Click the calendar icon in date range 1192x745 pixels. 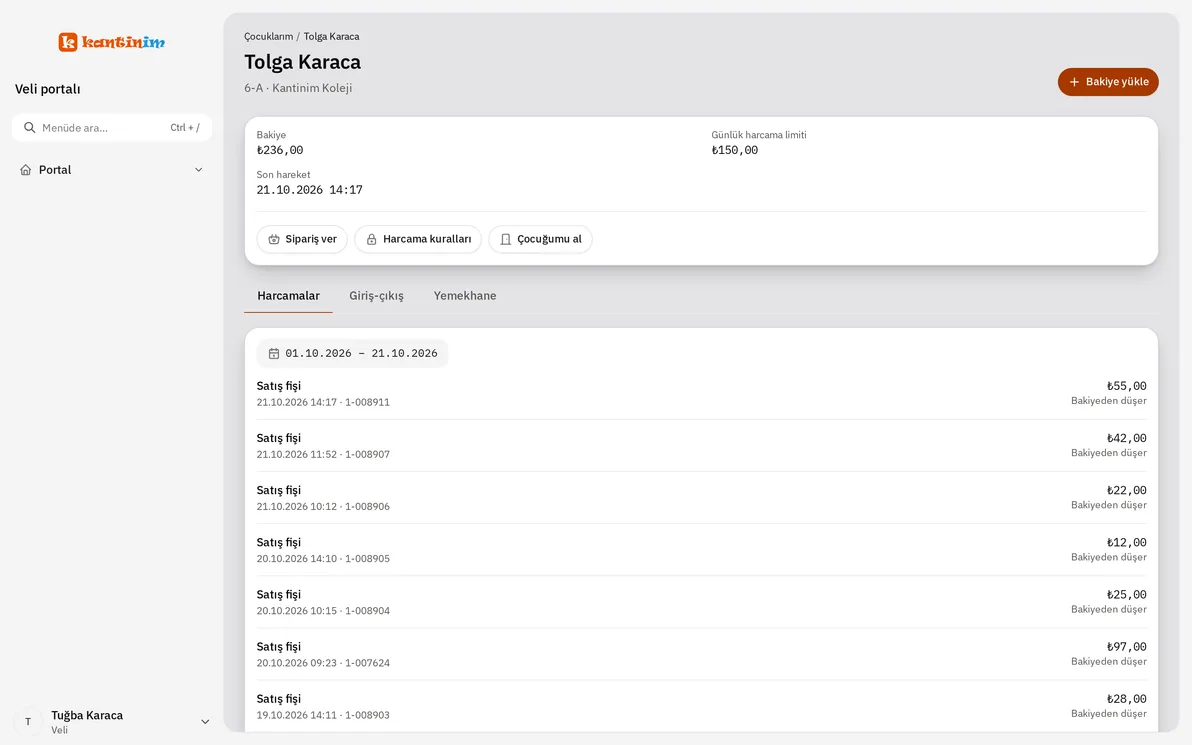274,353
